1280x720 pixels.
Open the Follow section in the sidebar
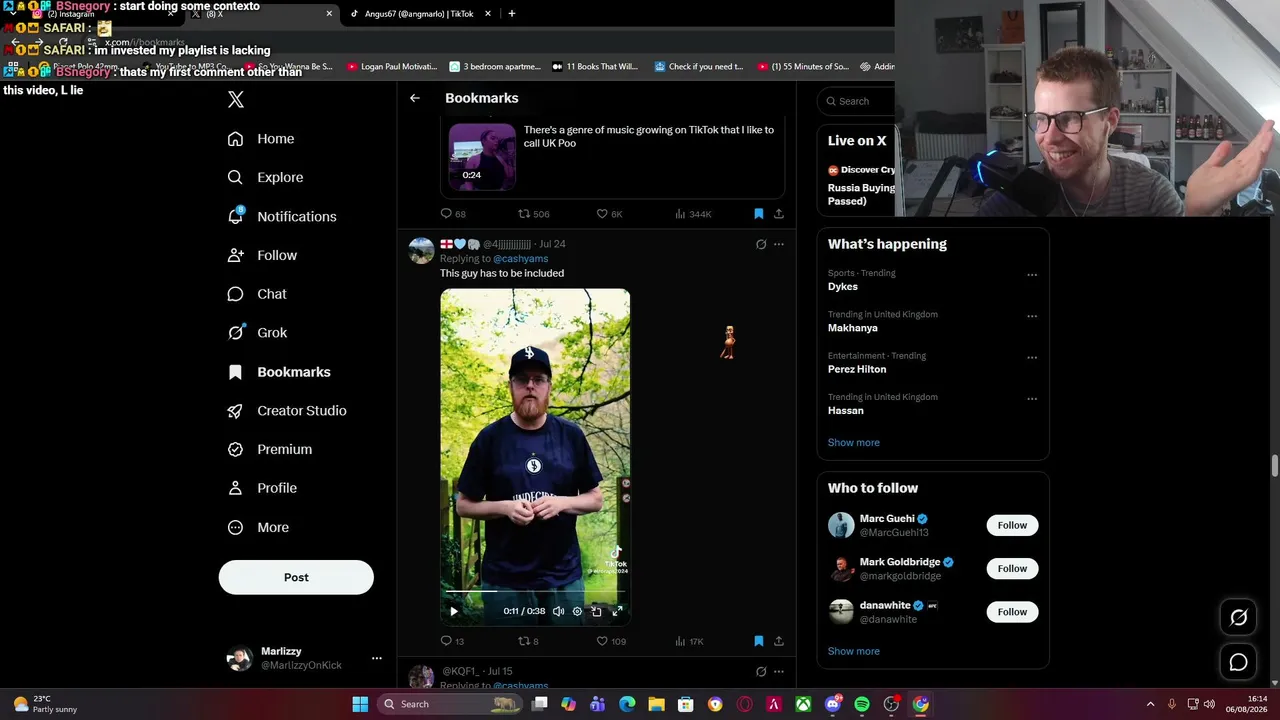click(x=262, y=255)
